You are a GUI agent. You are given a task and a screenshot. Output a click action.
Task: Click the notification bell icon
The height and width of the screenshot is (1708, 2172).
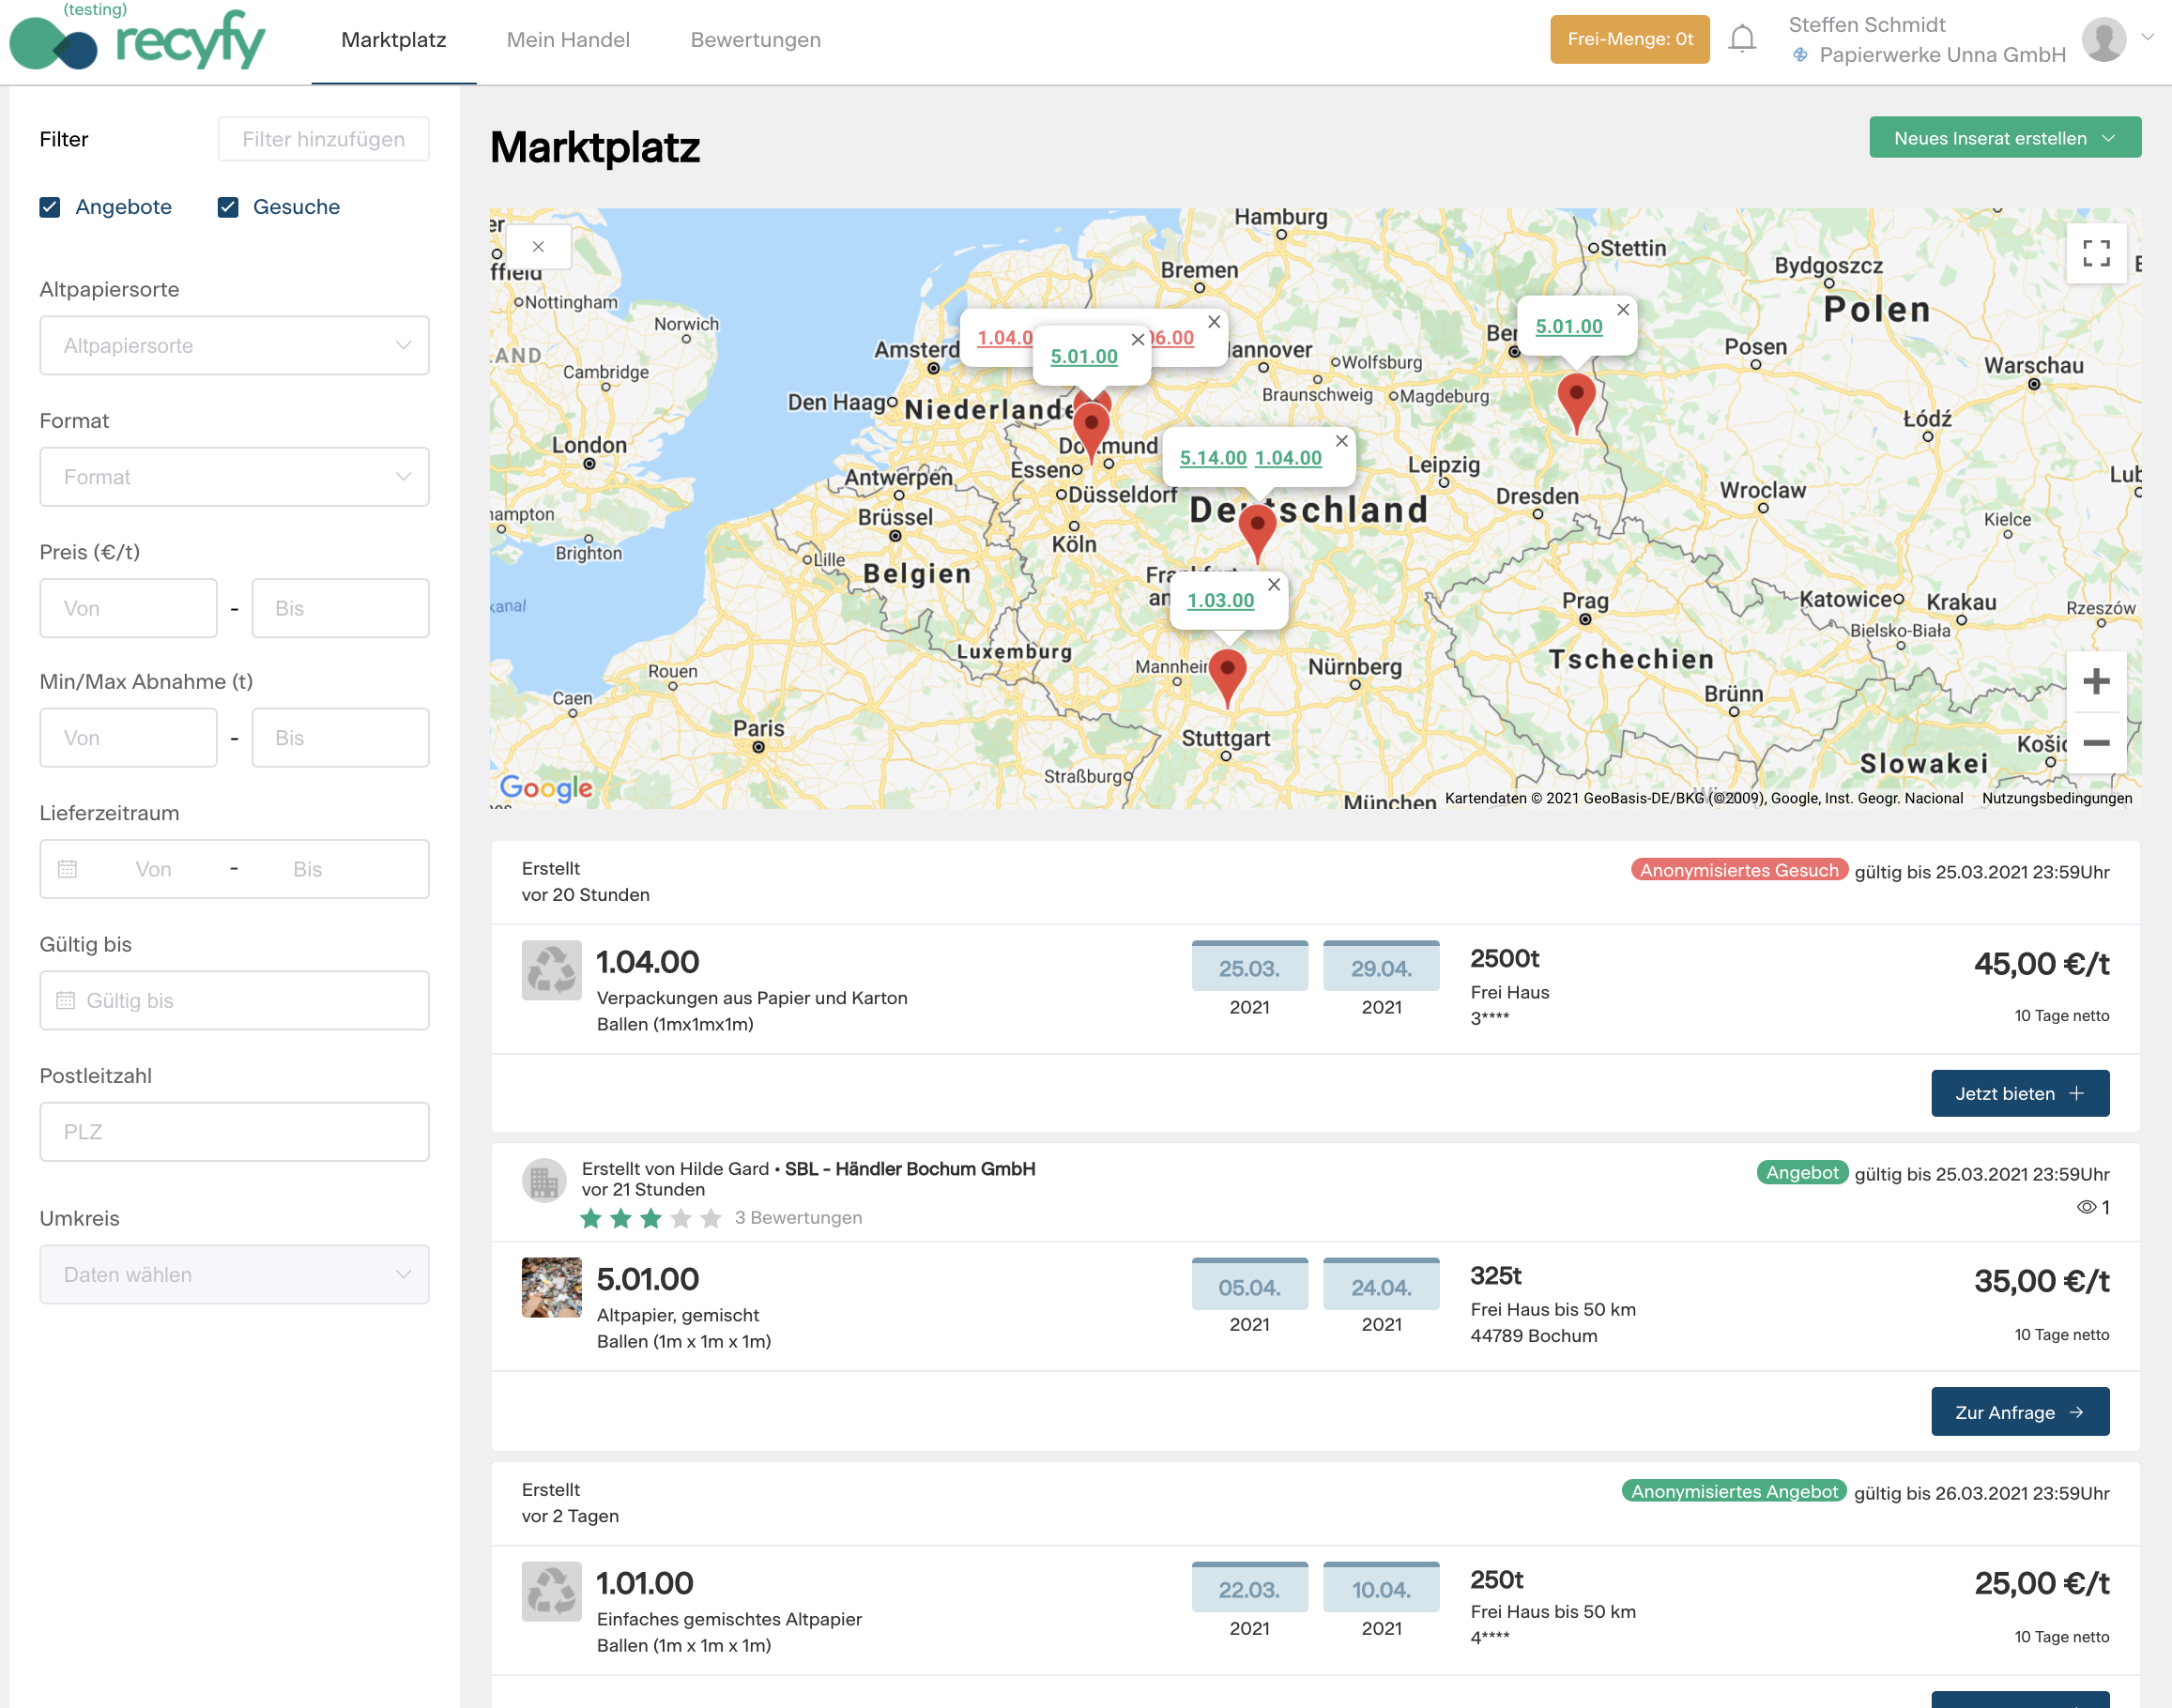pos(1742,39)
